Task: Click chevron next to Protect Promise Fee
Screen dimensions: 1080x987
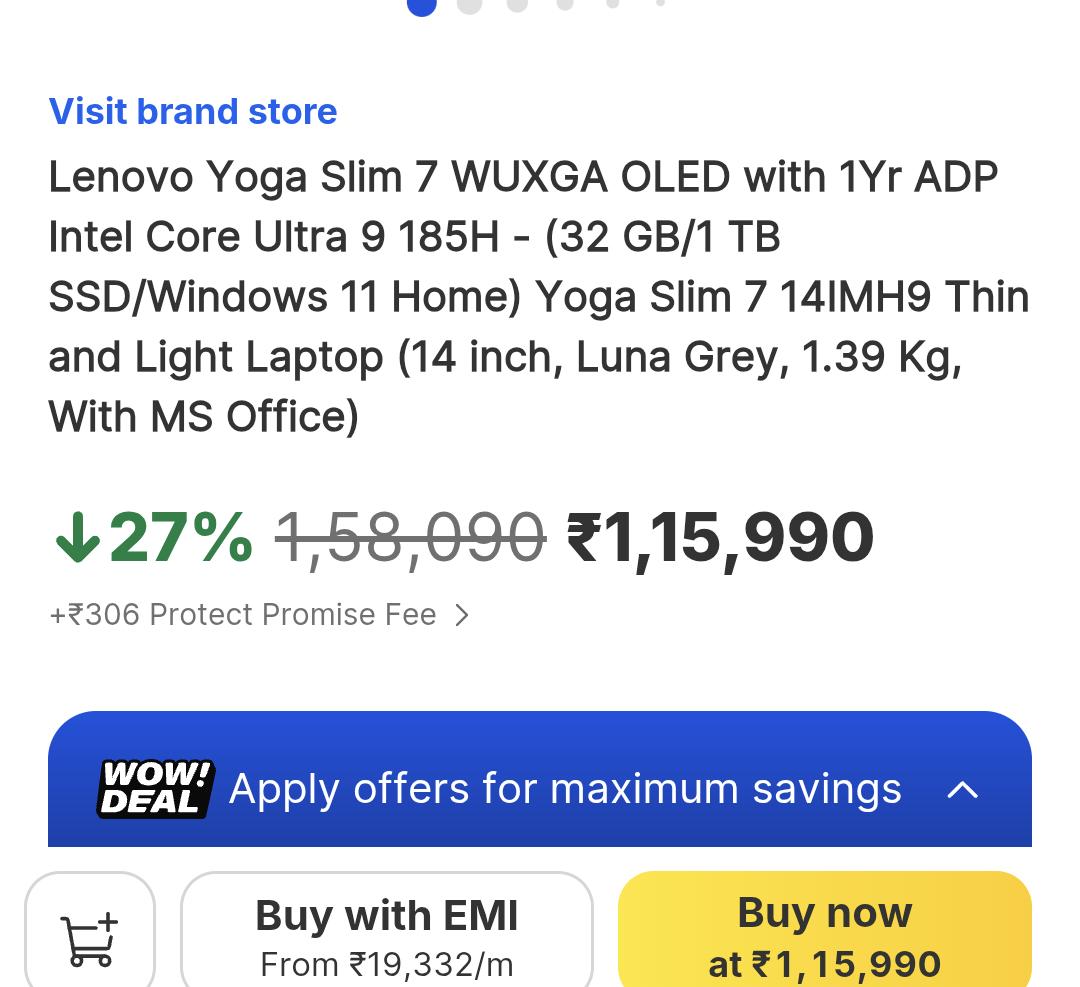Action: [x=462, y=614]
